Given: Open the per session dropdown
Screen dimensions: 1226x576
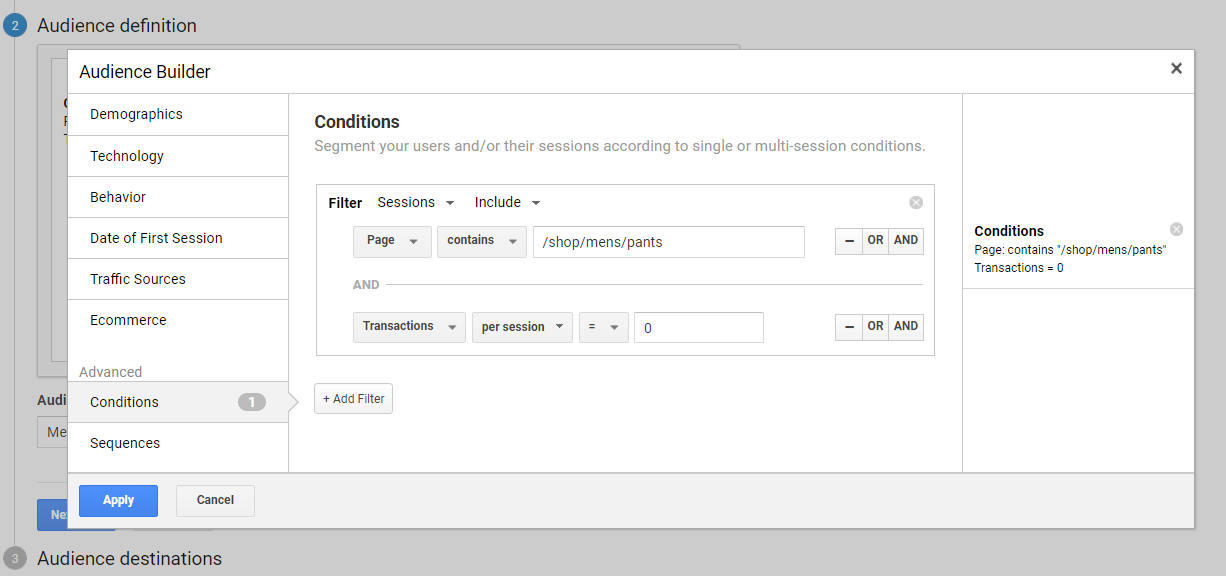Looking at the screenshot, I should click(522, 328).
